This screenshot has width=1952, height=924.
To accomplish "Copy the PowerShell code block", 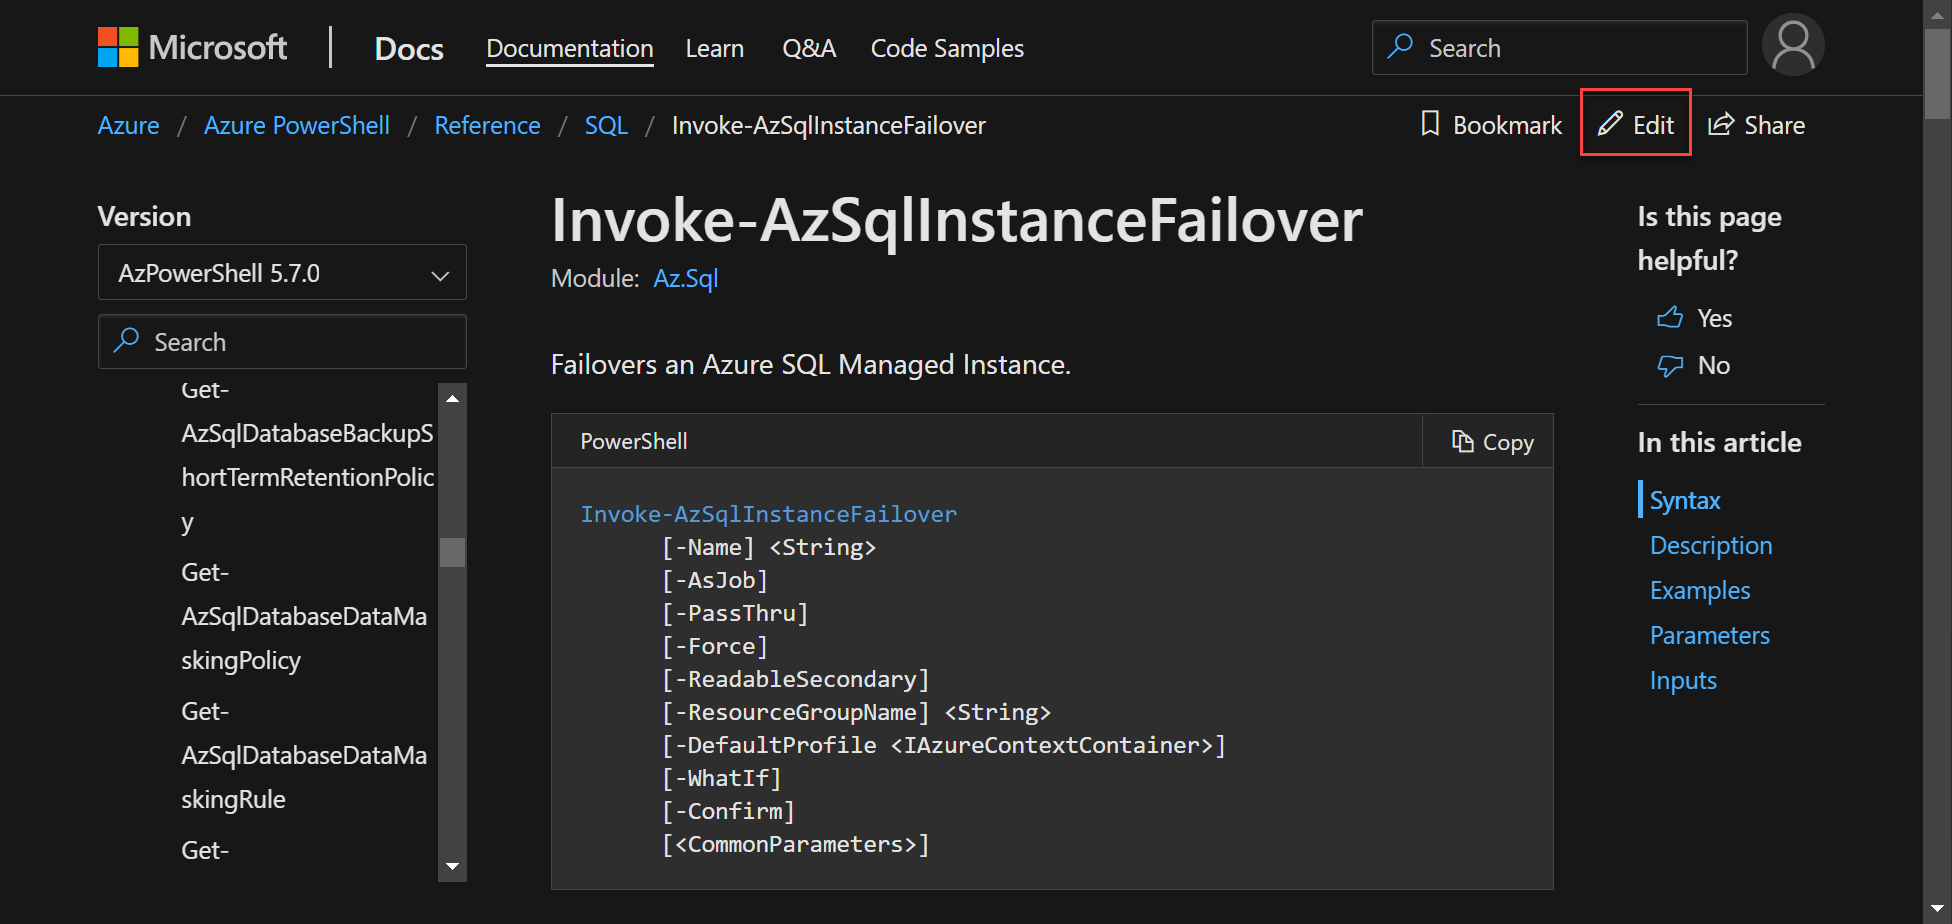I will (x=1491, y=442).
